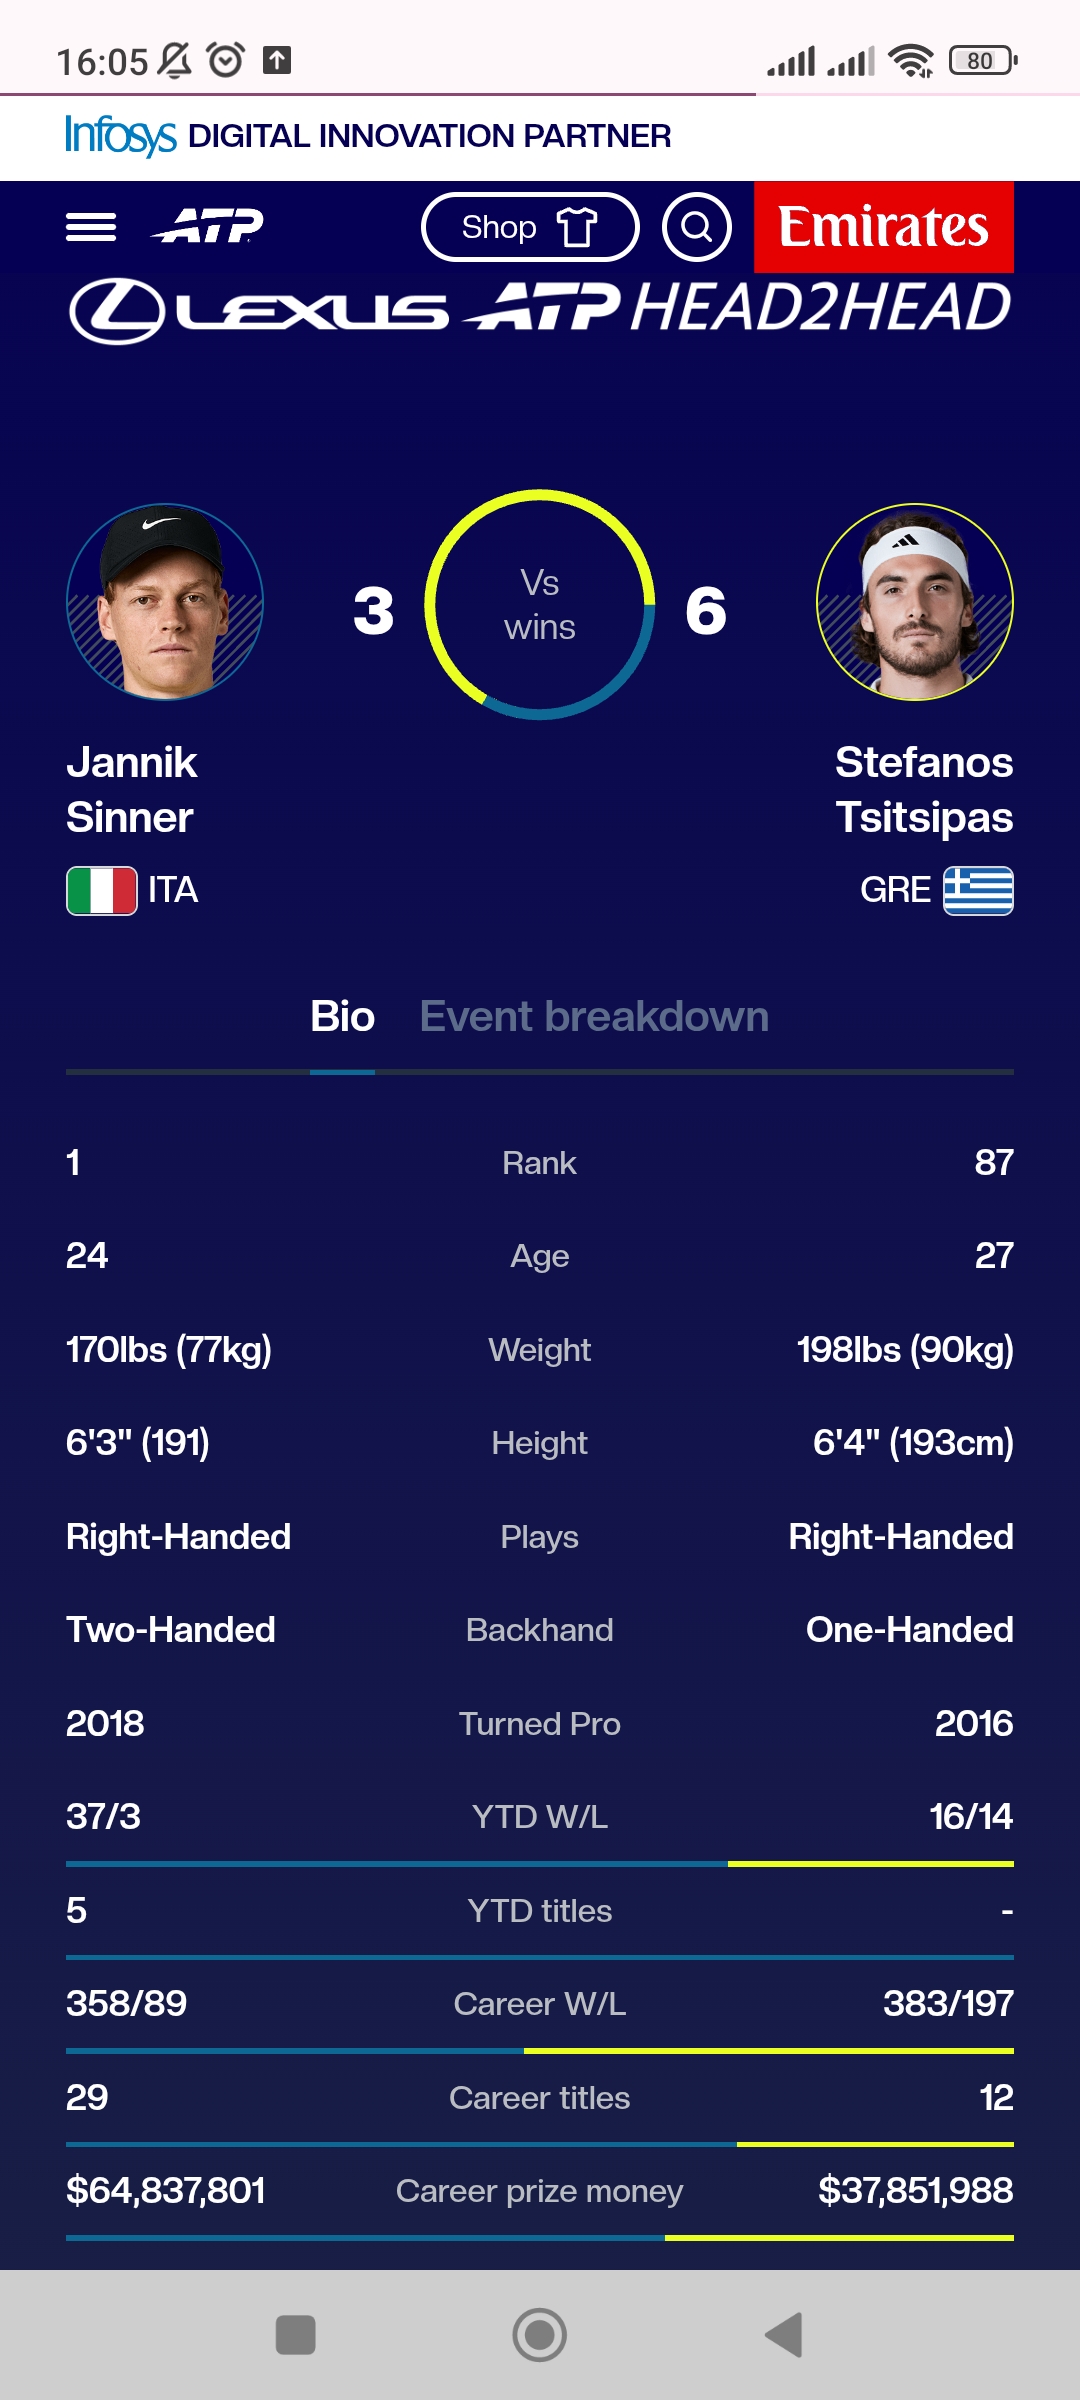This screenshot has width=1080, height=2400.
Task: Tap the Italy flag icon
Action: tap(102, 890)
